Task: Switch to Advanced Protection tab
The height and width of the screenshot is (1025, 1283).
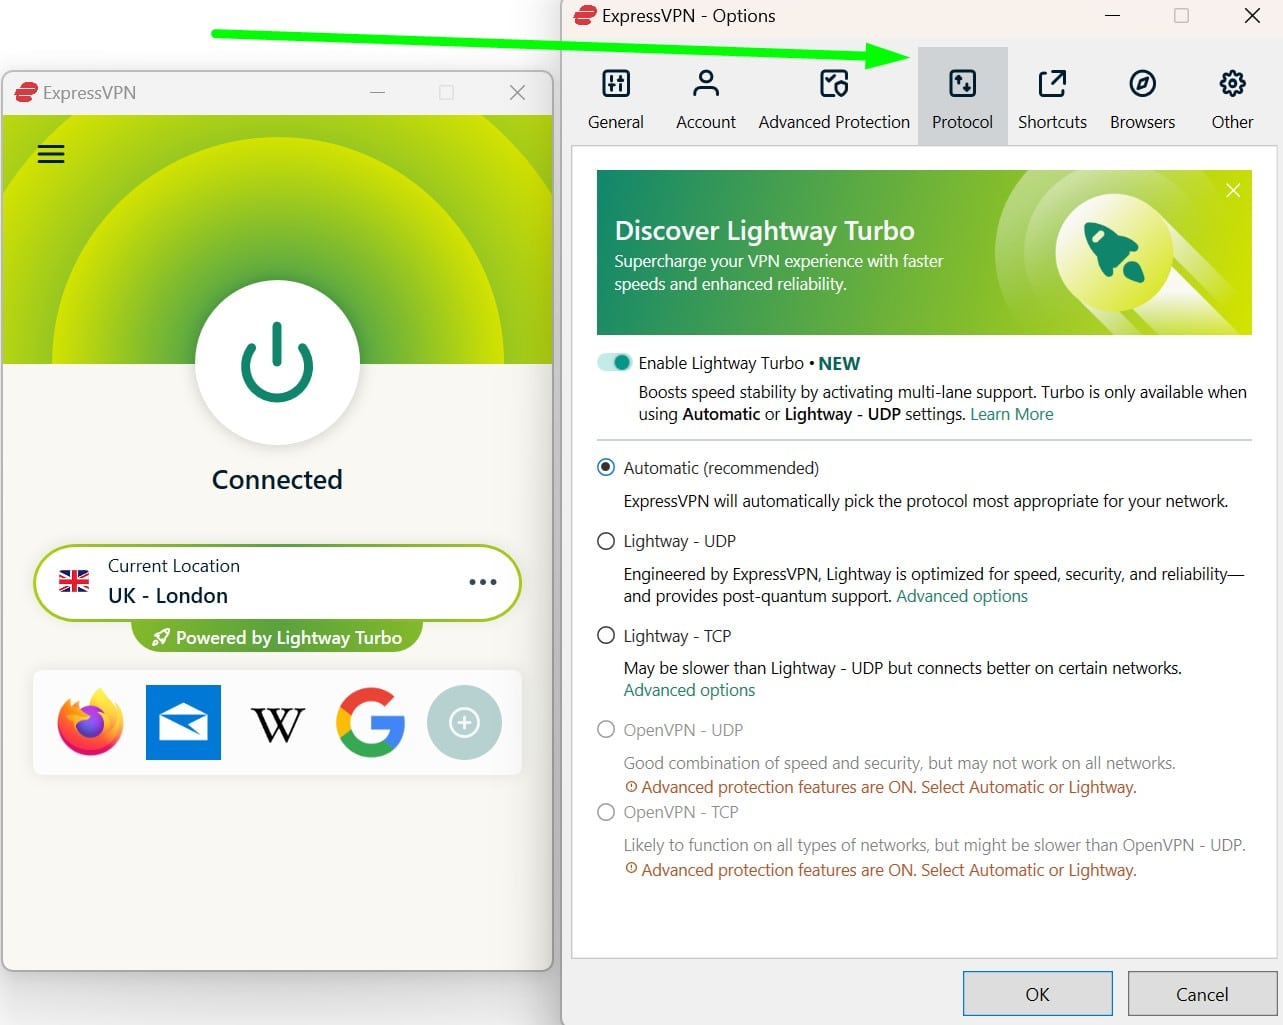Action: pos(834,98)
